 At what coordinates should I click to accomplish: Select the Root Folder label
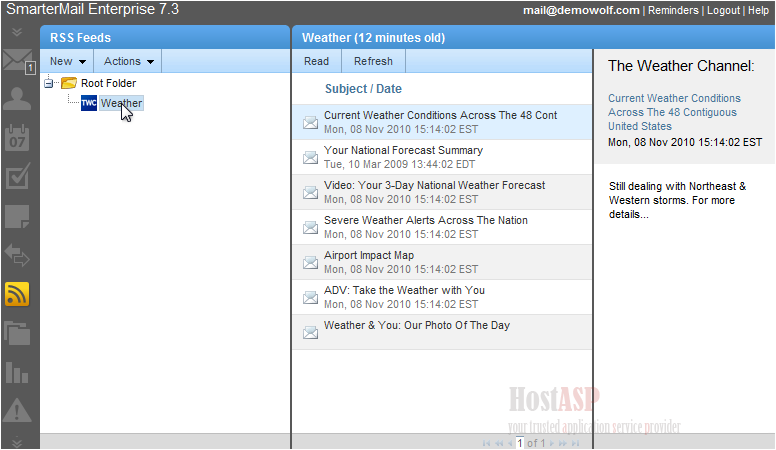108,83
